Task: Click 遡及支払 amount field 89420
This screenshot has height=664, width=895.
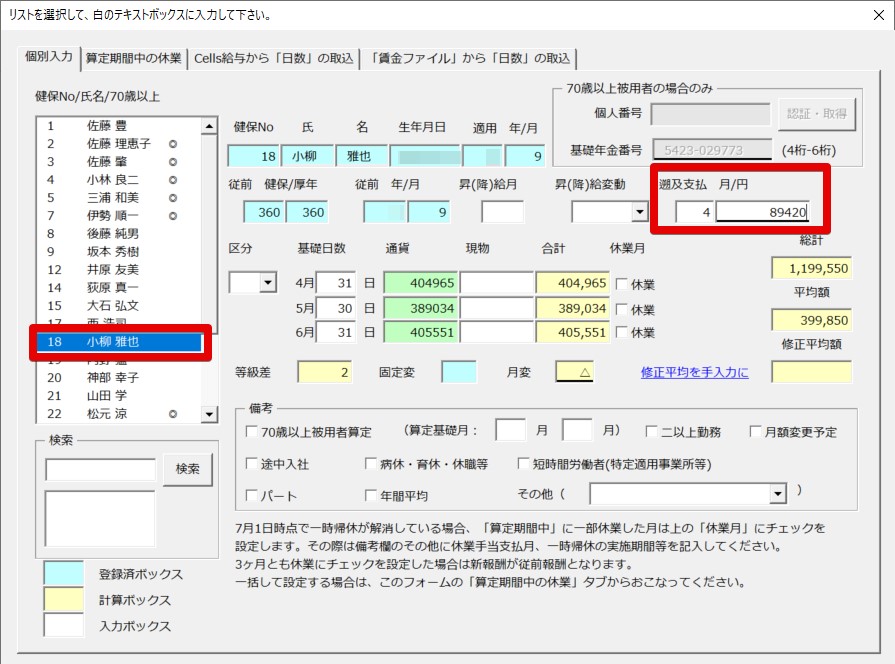Action: [762, 212]
